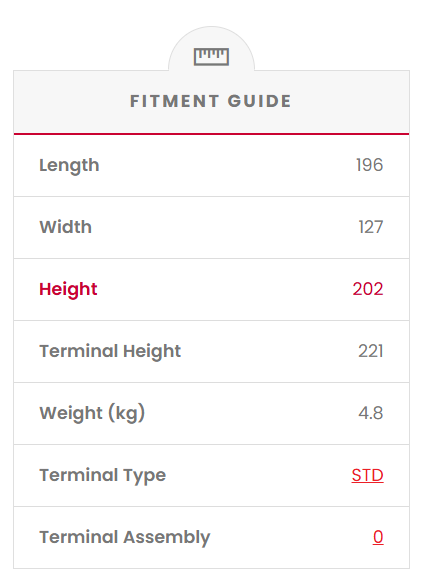The height and width of the screenshot is (578, 423).
Task: Click the red Height value 202
Action: click(368, 289)
